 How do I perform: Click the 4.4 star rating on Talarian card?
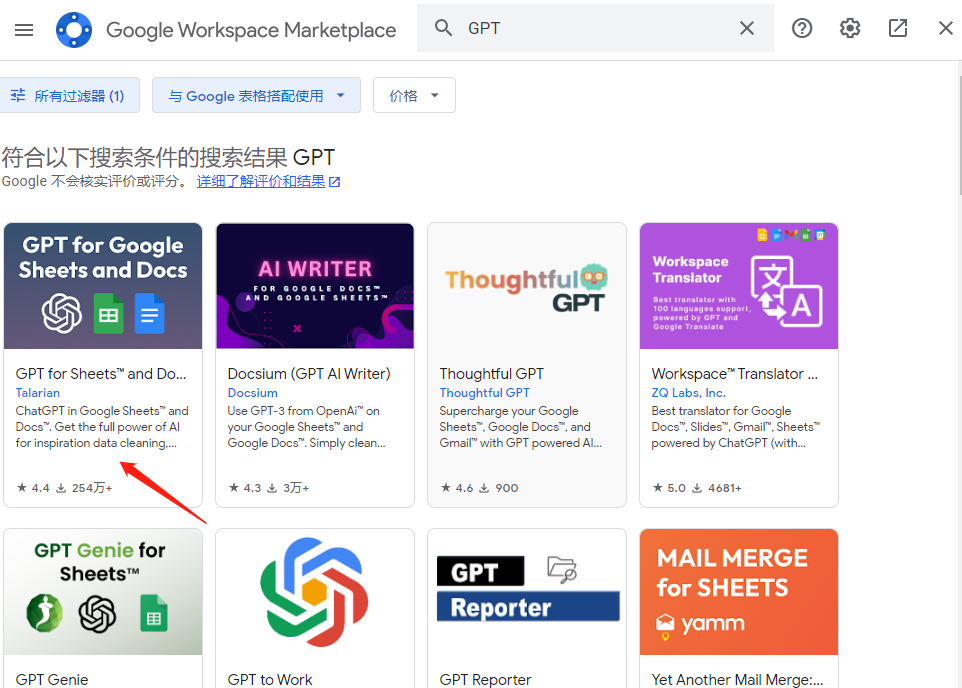coord(33,488)
